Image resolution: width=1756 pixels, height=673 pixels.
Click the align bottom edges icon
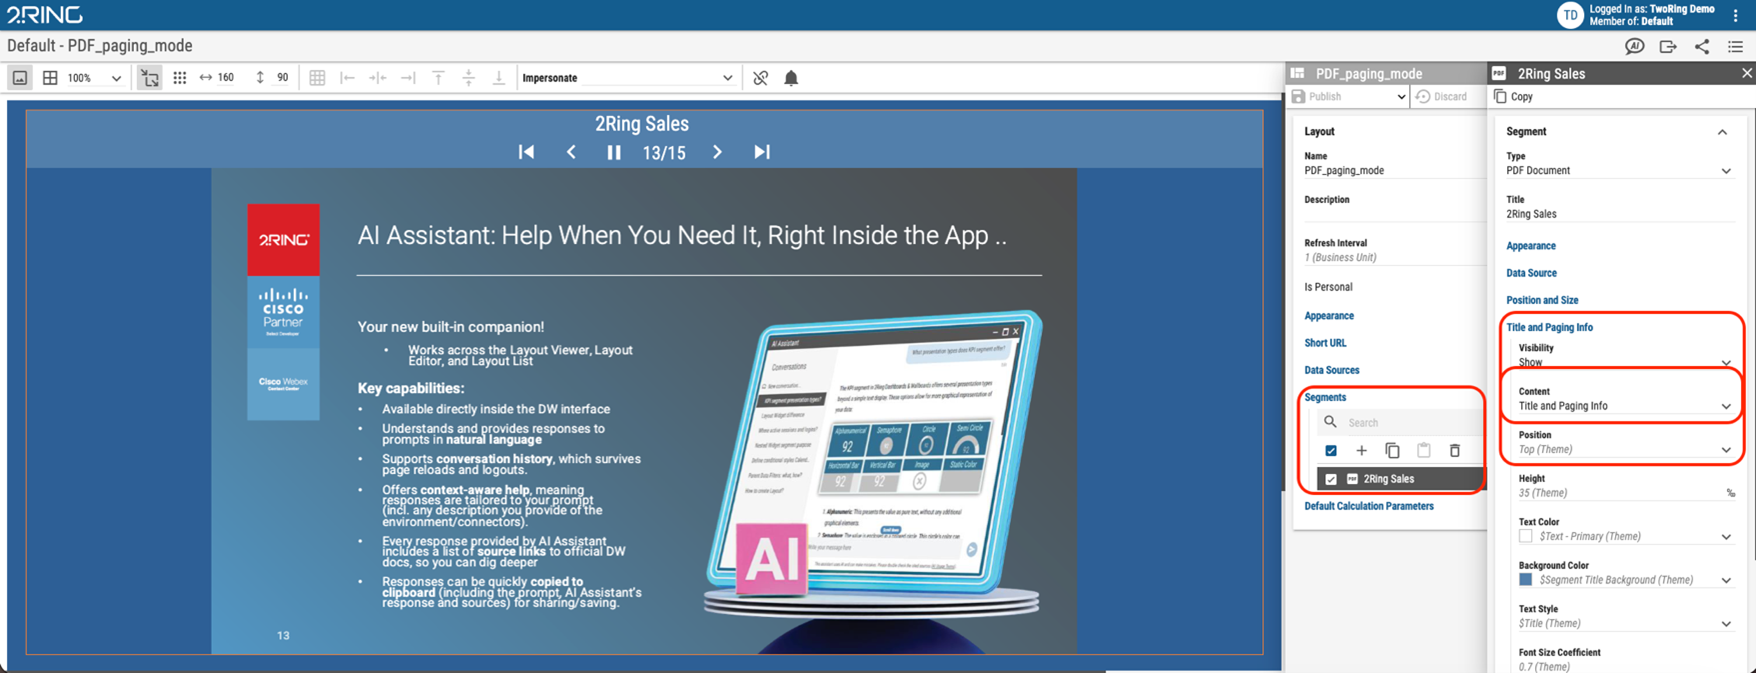coord(499,78)
